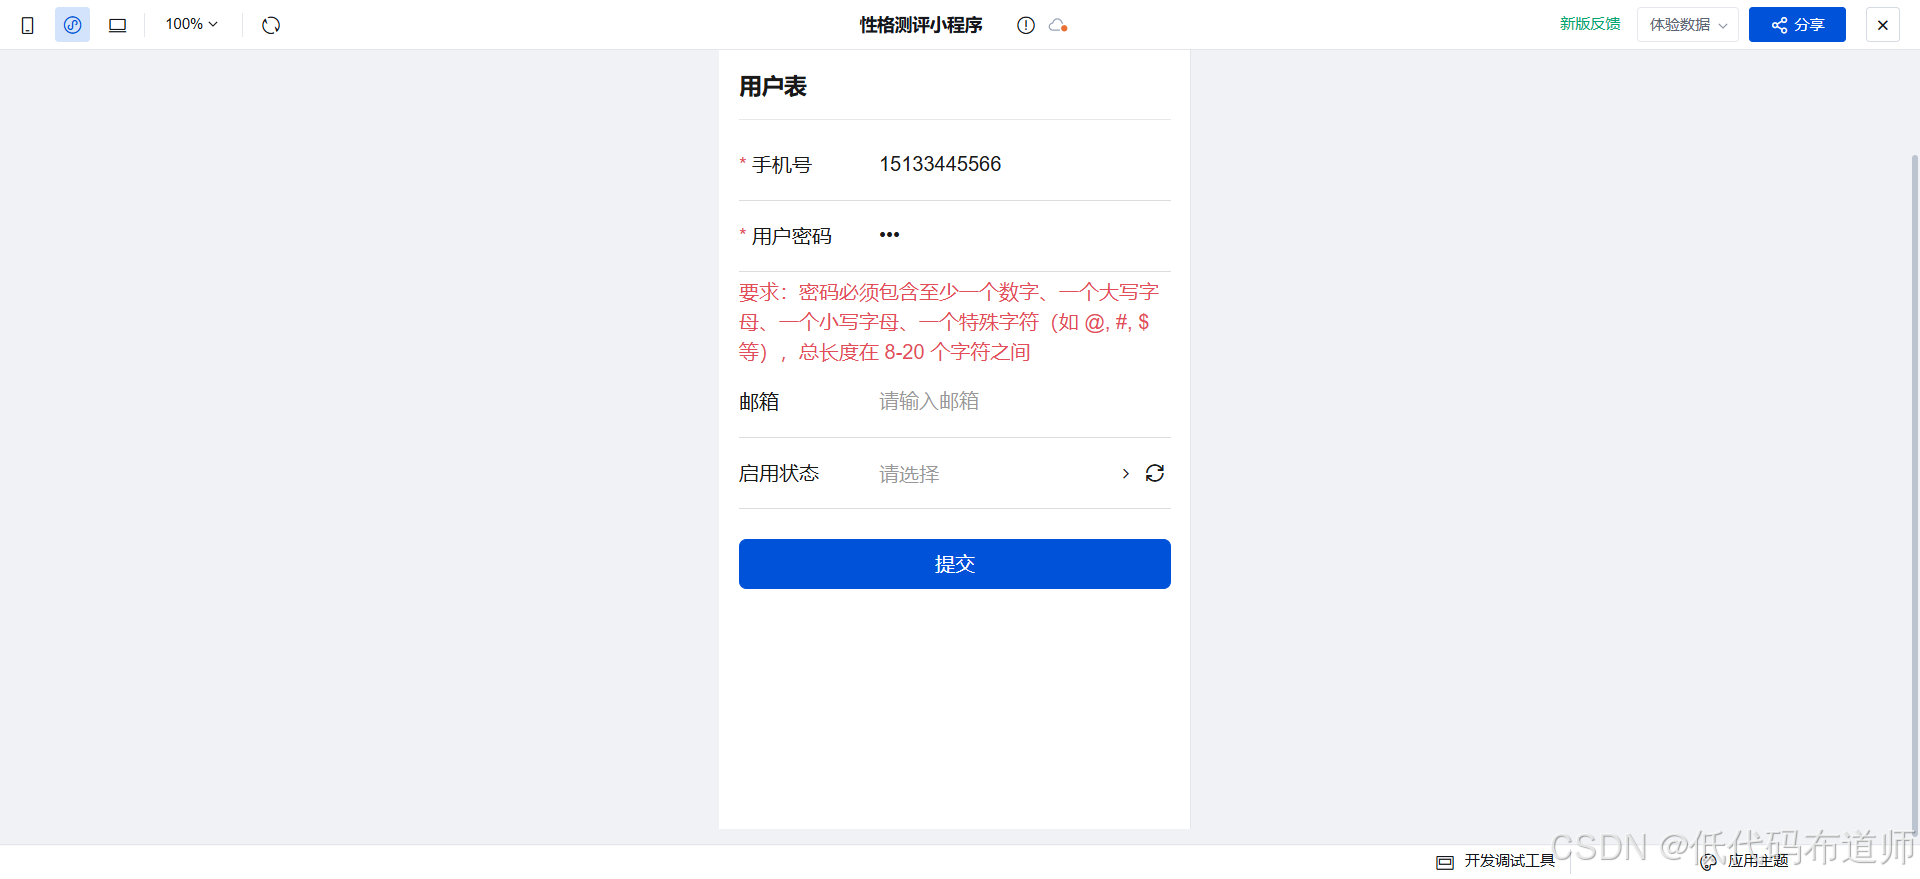Select the mini program preview icon
The width and height of the screenshot is (1920, 879).
73,25
